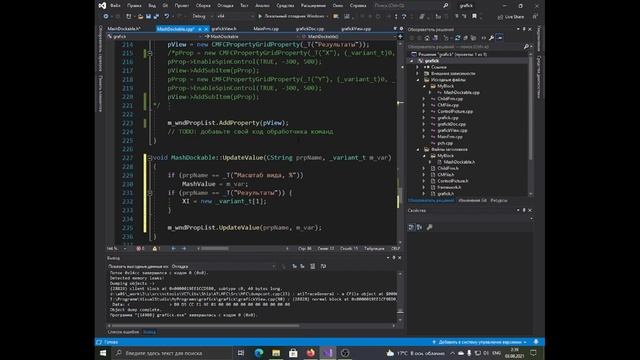The height and width of the screenshot is (360, 640).
Task: Open the Сборка menu
Action: coord(203,6)
